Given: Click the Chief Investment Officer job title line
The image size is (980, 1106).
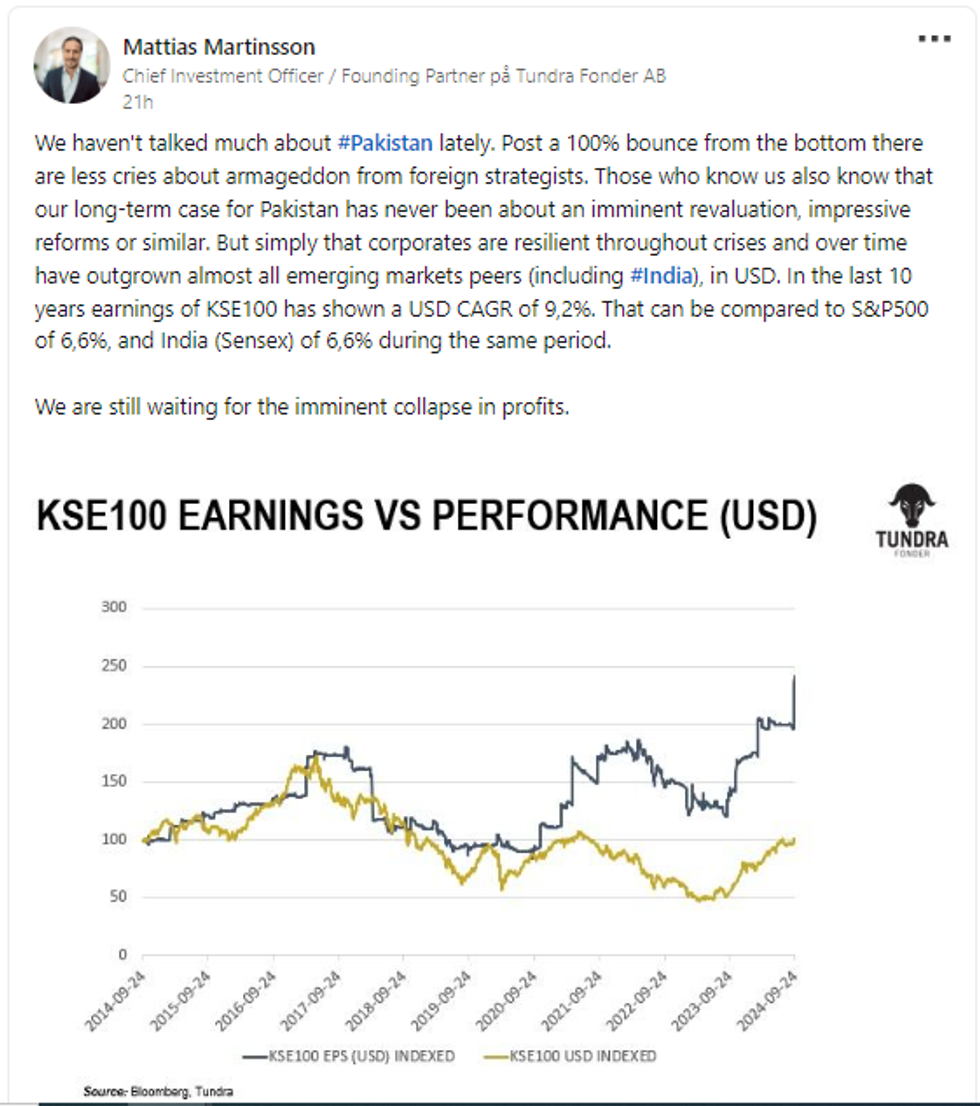Looking at the screenshot, I should tap(394, 76).
